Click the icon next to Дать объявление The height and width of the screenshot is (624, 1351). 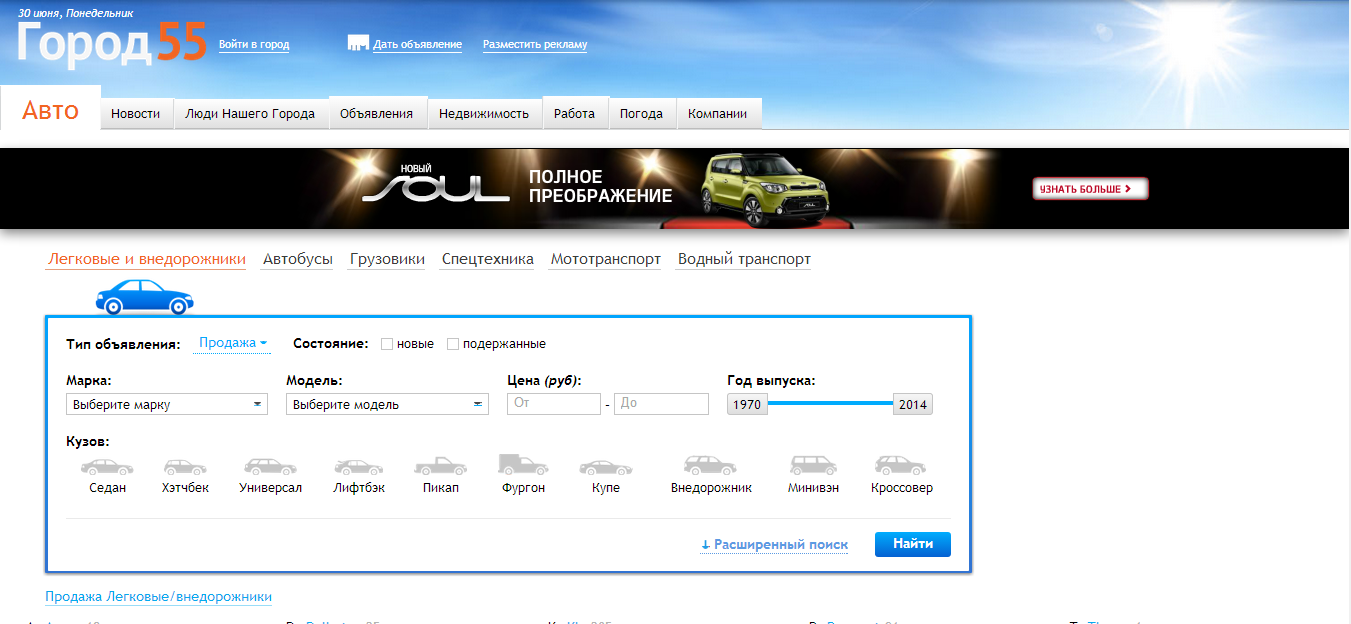click(x=358, y=44)
